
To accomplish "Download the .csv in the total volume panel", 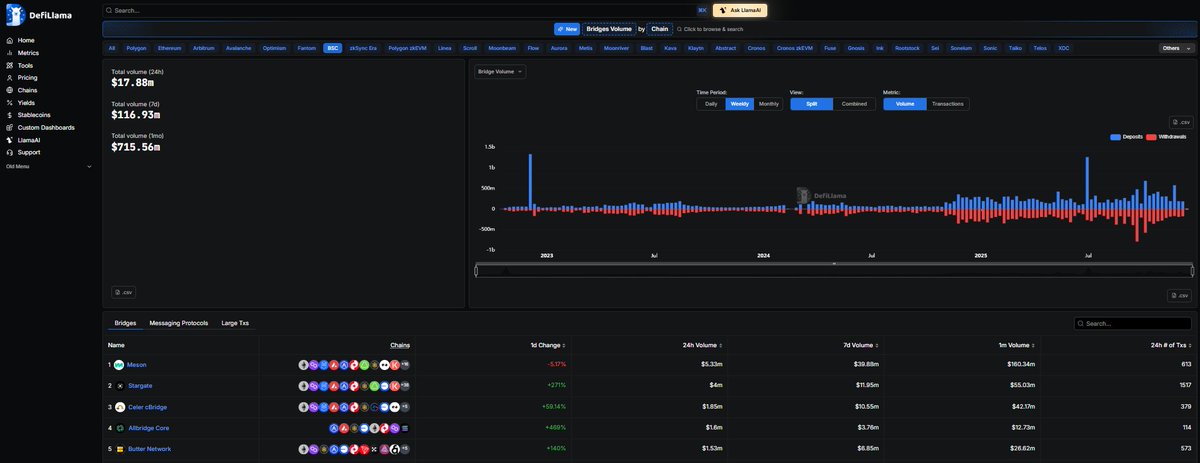I will pyautogui.click(x=123, y=292).
